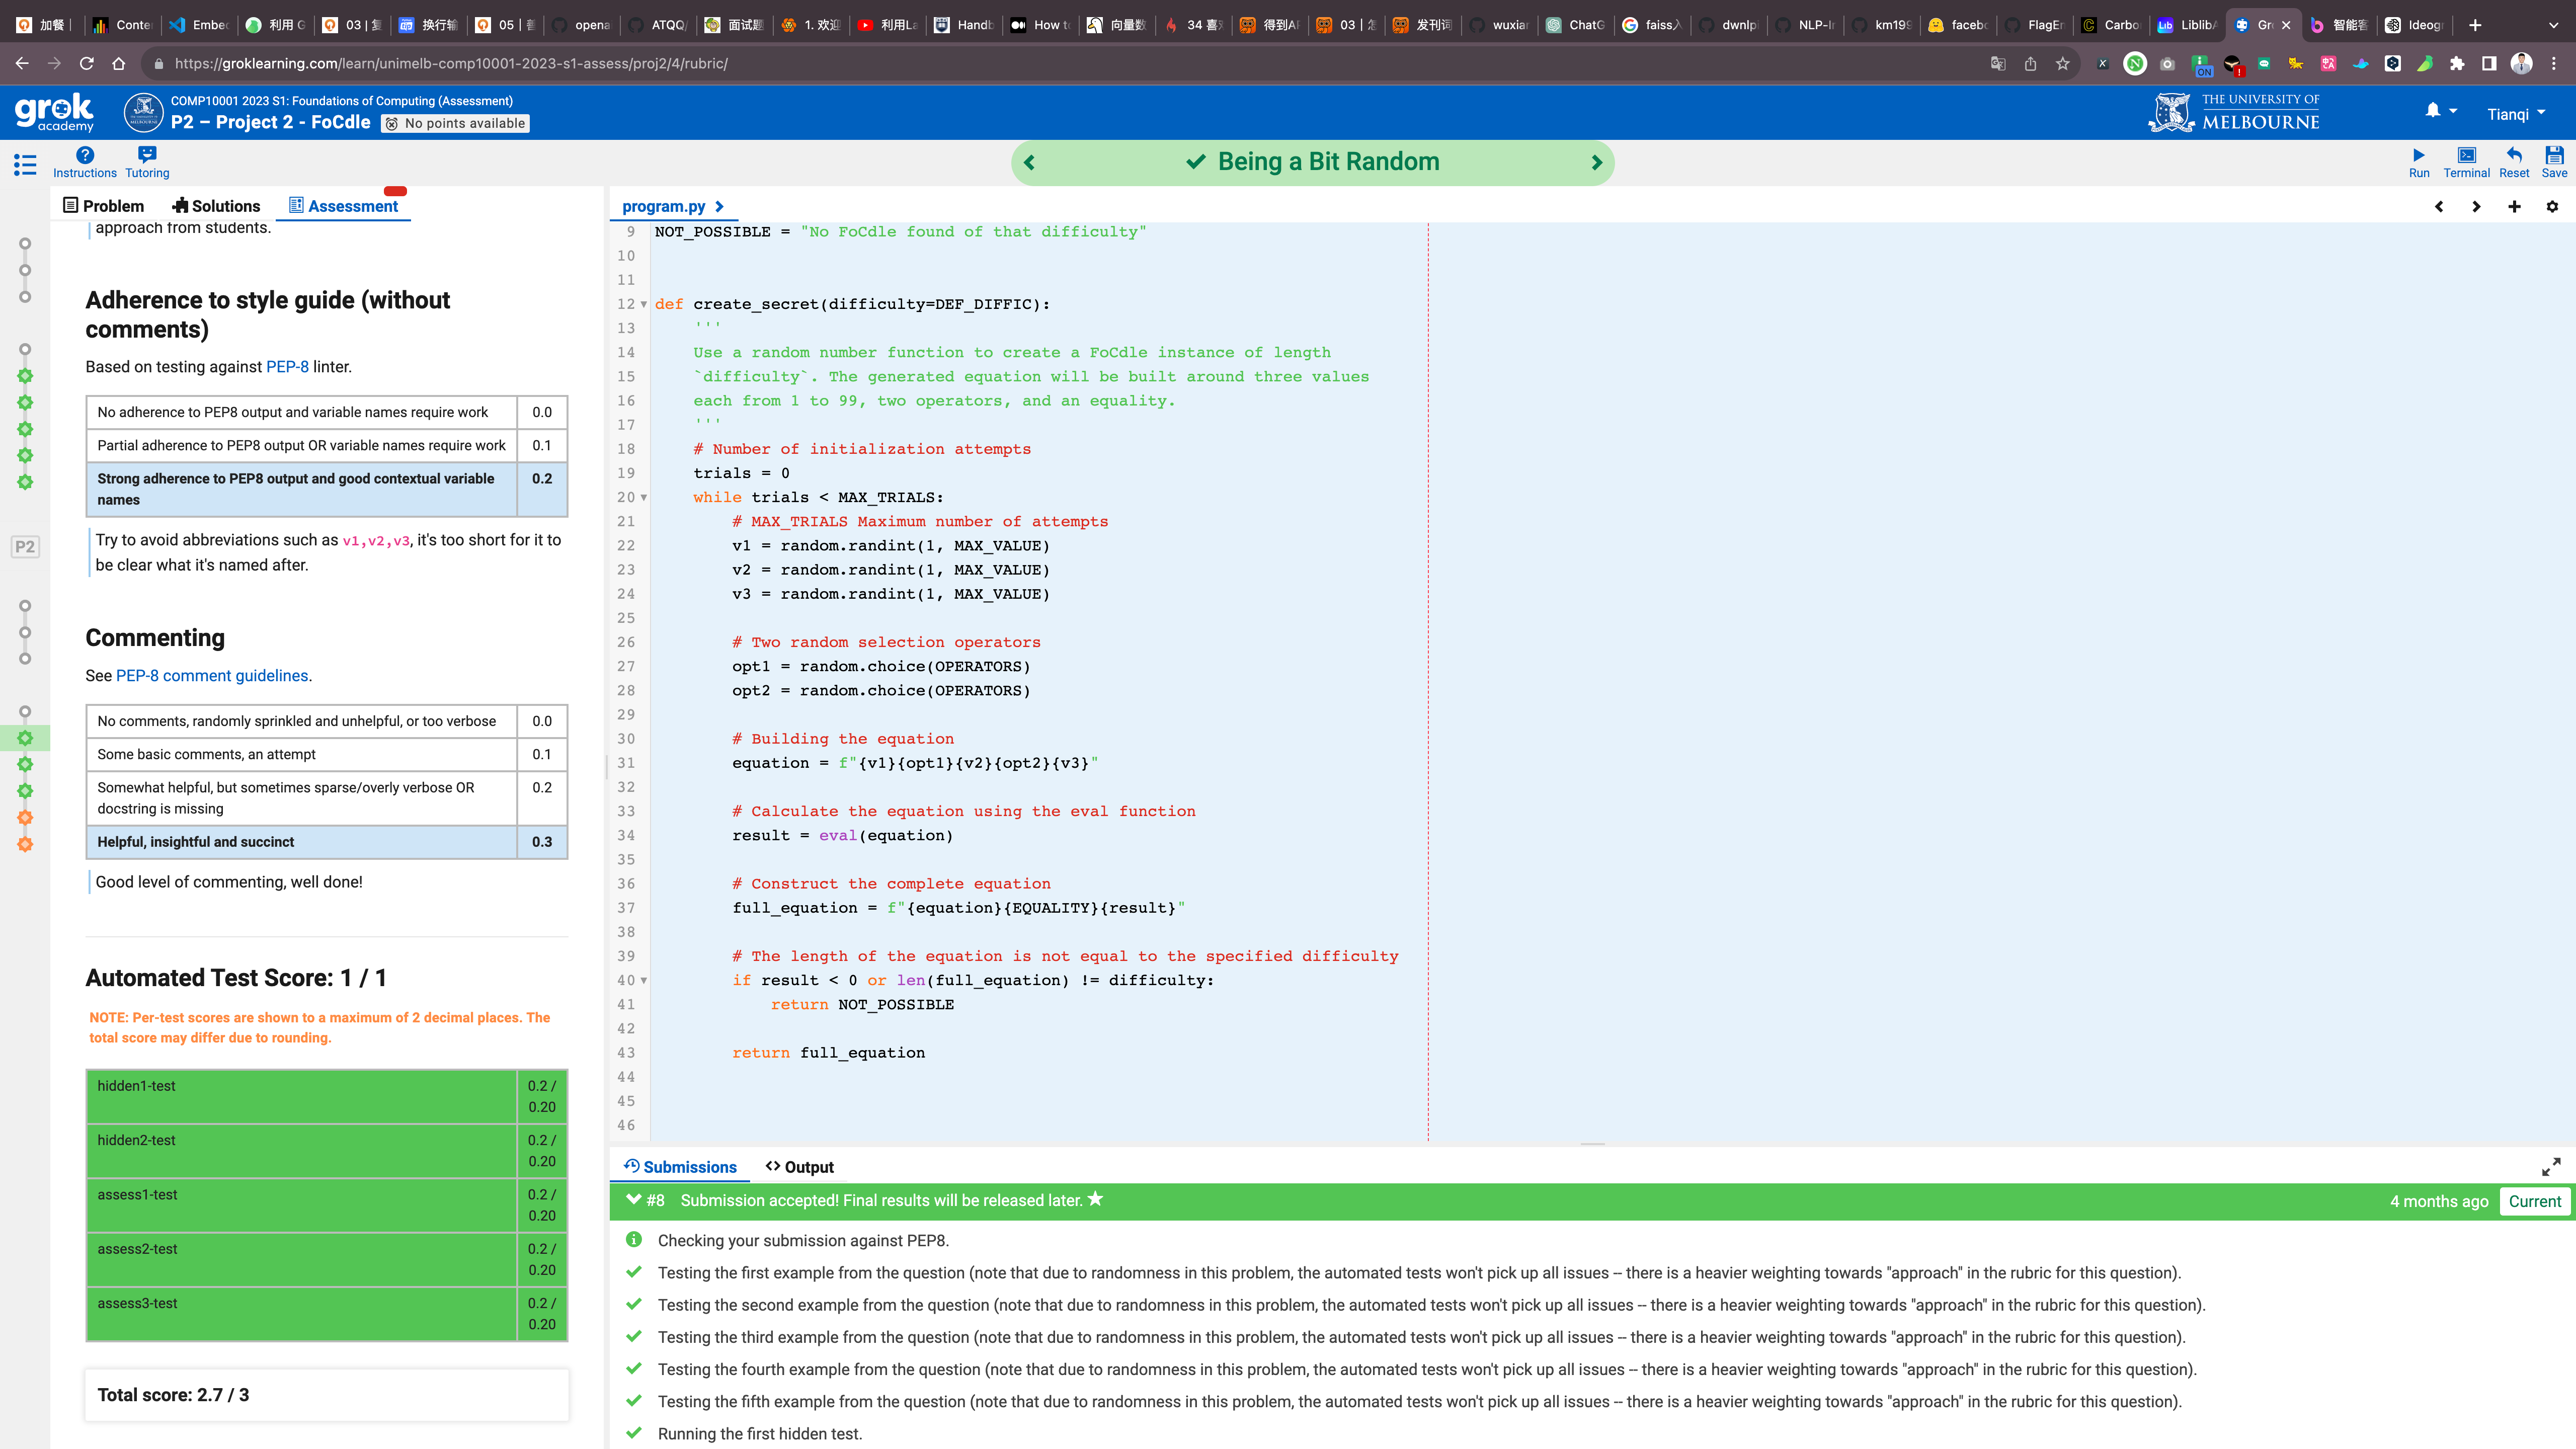Image resolution: width=2576 pixels, height=1449 pixels.
Task: Select the hidden1-test result row
Action: [x=327, y=1096]
